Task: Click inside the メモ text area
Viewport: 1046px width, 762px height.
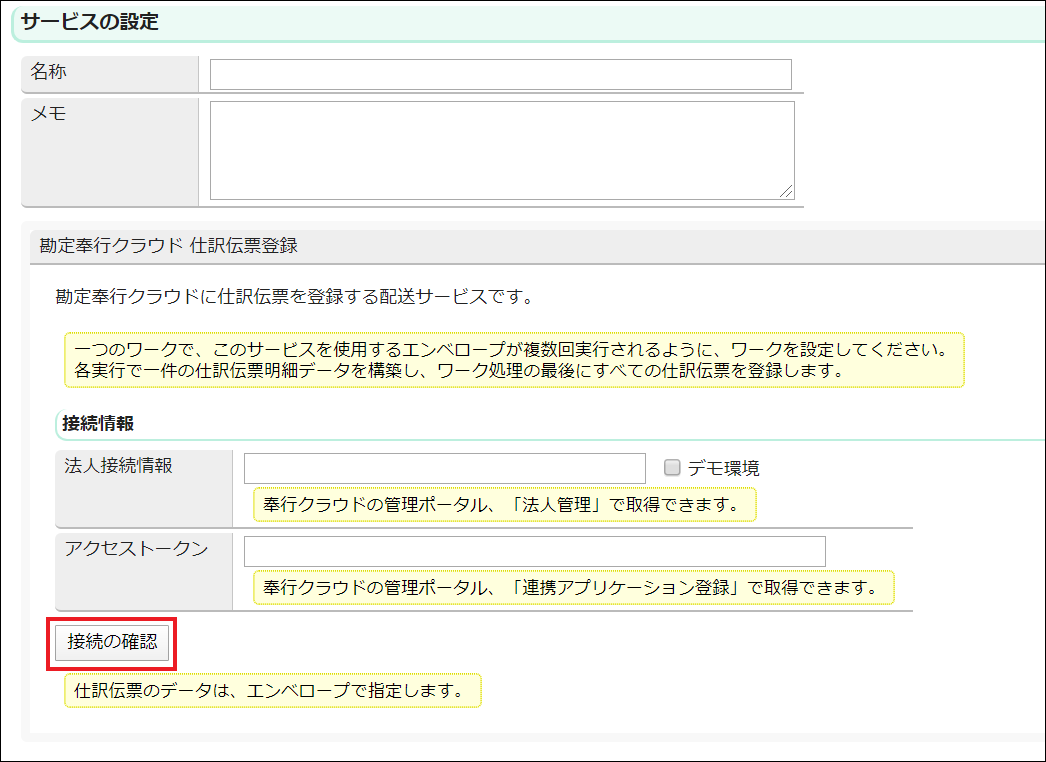Action: click(x=502, y=150)
